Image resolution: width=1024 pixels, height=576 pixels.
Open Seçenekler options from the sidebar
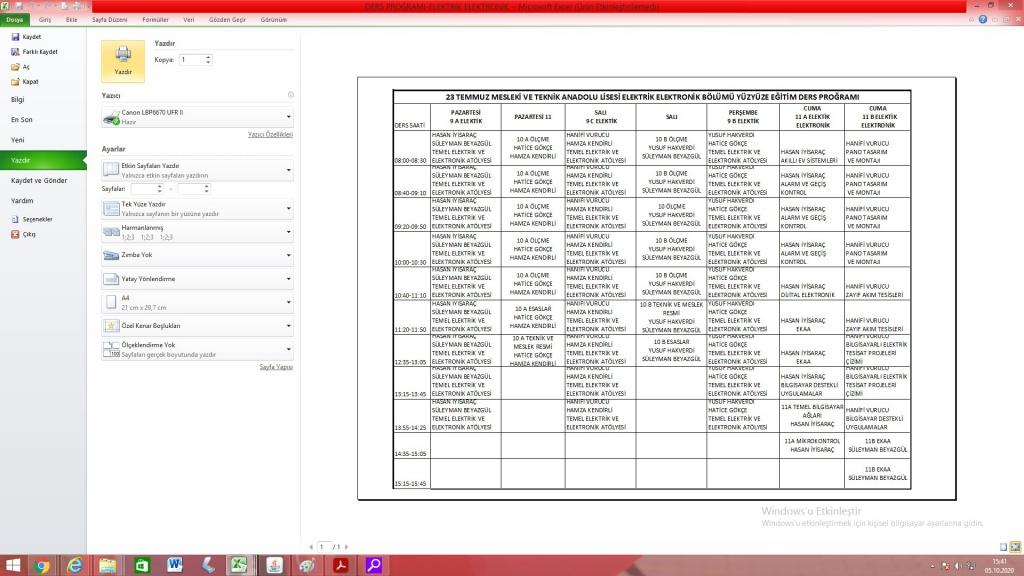click(37, 219)
